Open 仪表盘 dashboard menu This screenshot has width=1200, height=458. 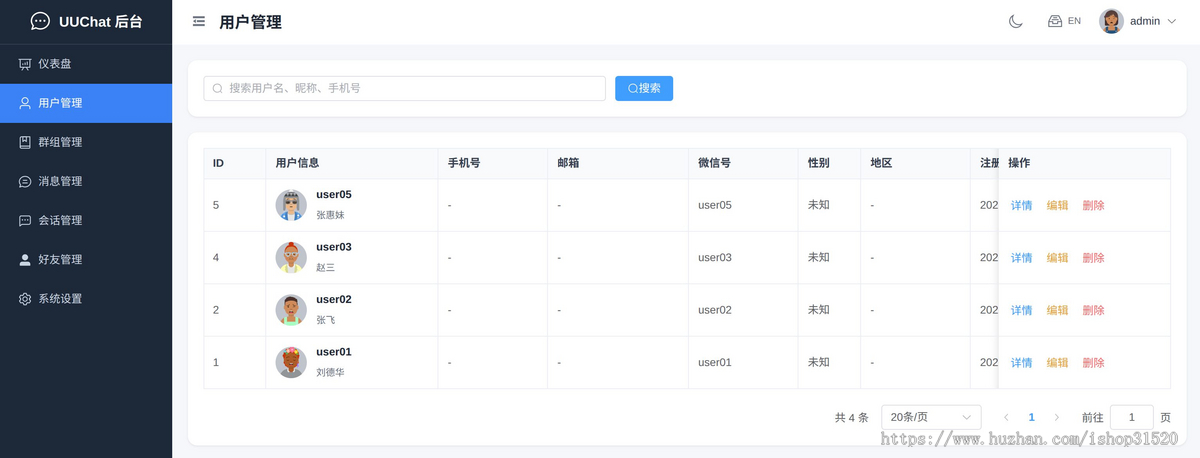point(86,64)
